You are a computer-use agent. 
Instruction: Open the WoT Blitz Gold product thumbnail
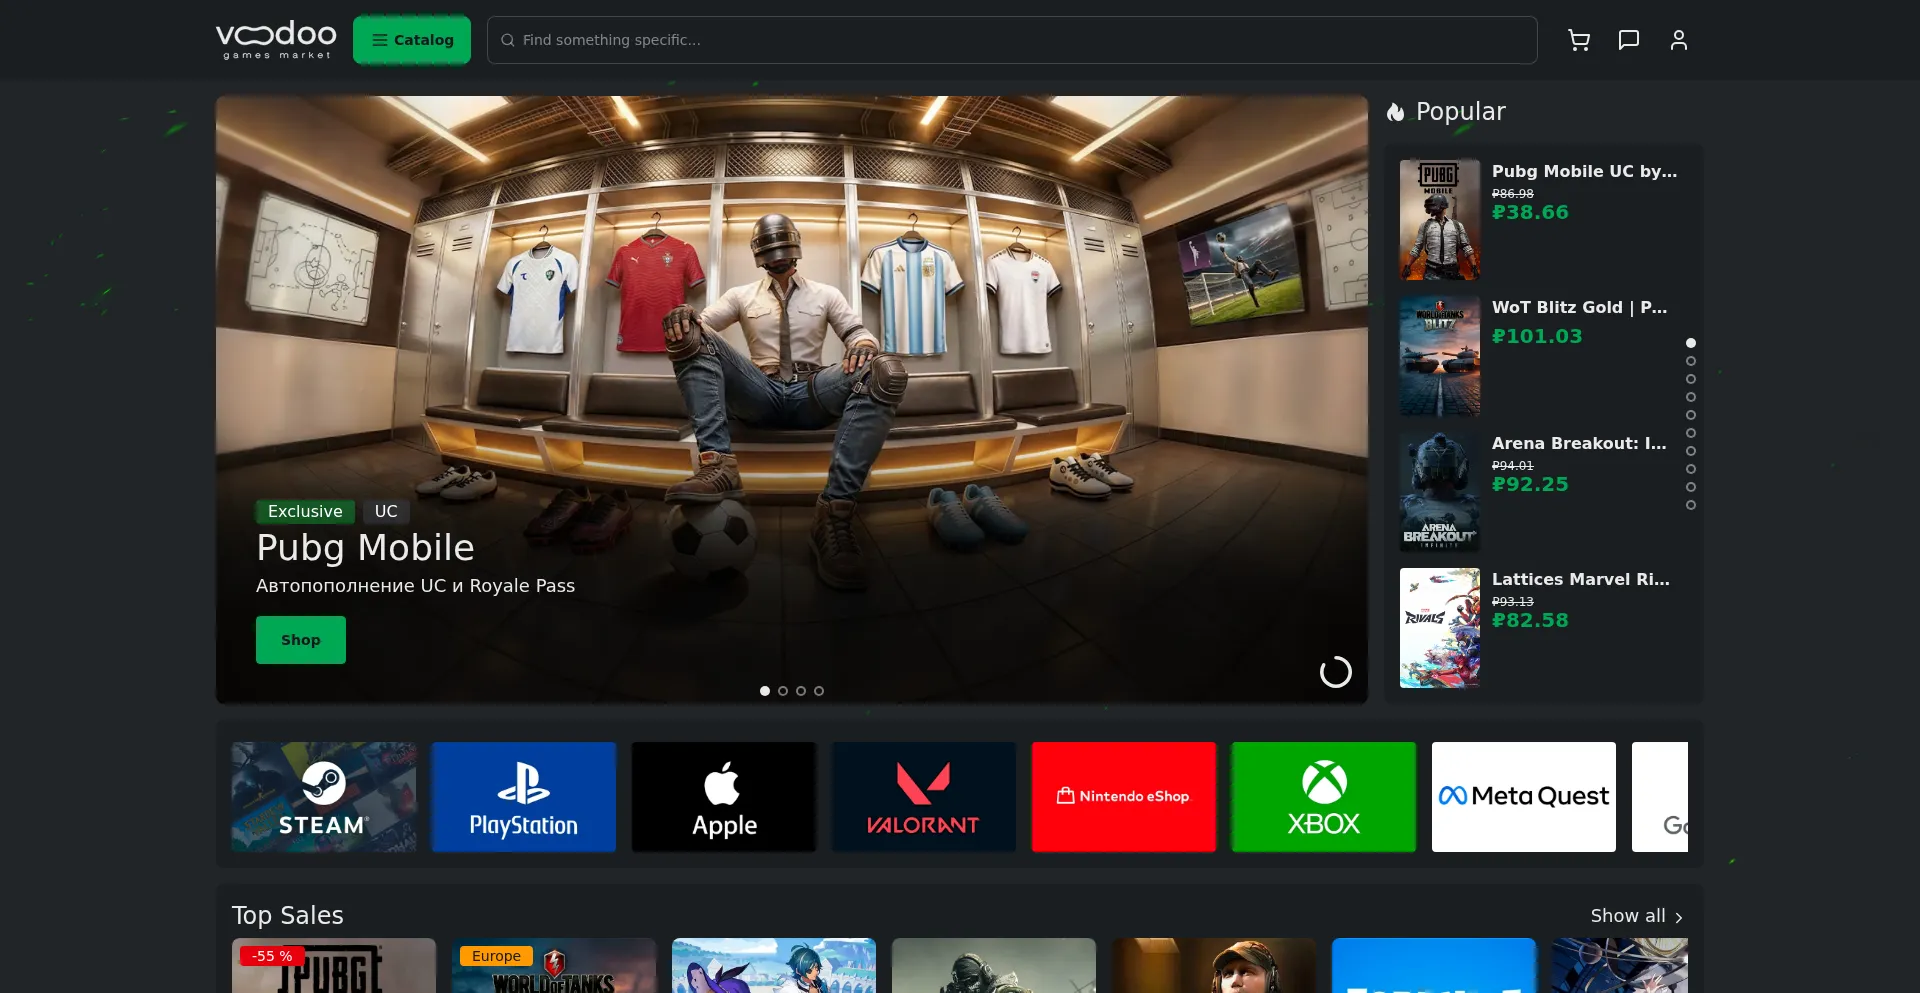point(1440,356)
